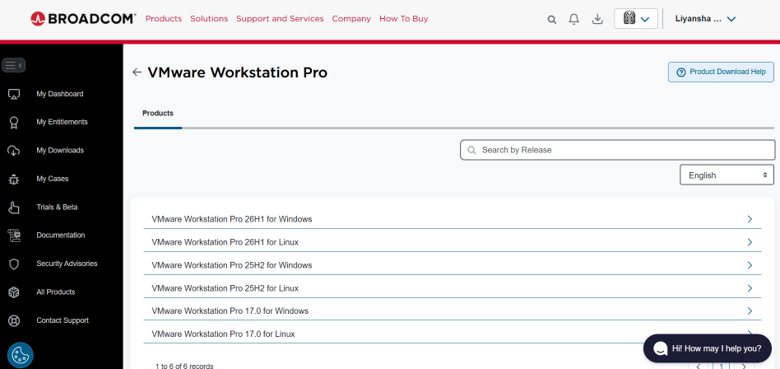Open Contact Support link in sidebar
Viewport: 780px width, 369px height.
62,320
